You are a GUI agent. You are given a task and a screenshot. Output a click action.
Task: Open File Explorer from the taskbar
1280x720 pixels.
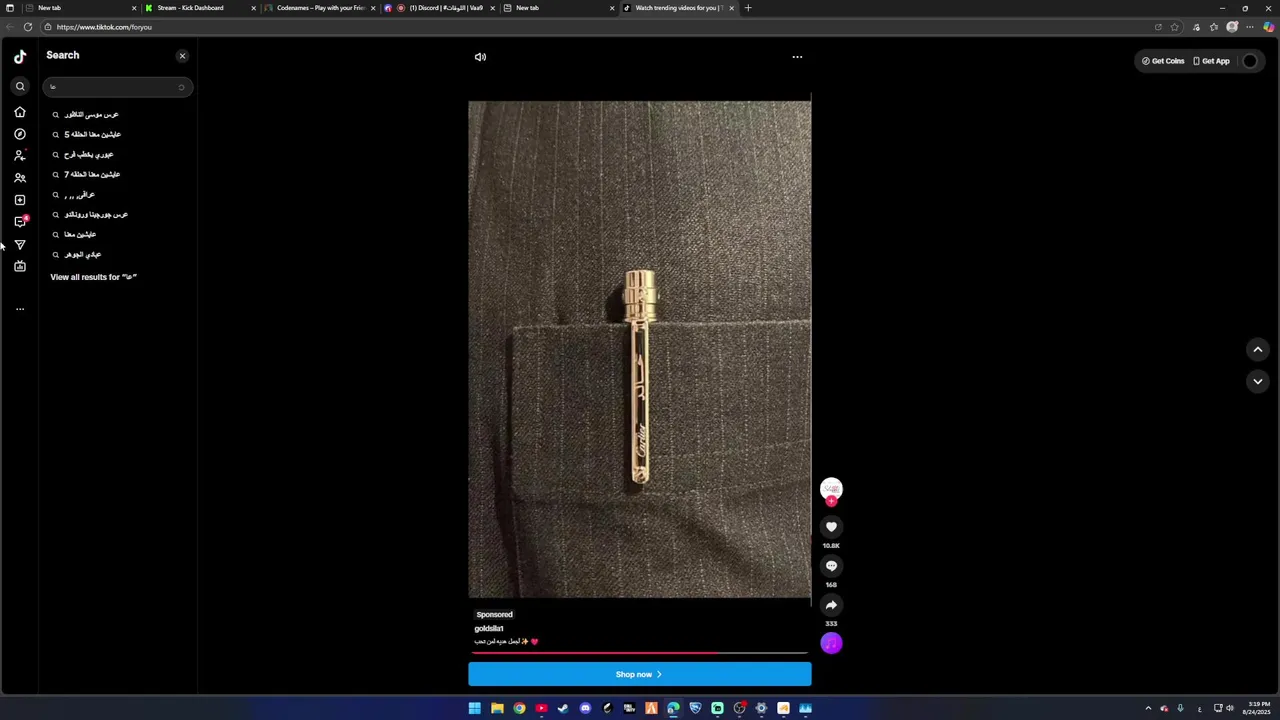tap(497, 709)
